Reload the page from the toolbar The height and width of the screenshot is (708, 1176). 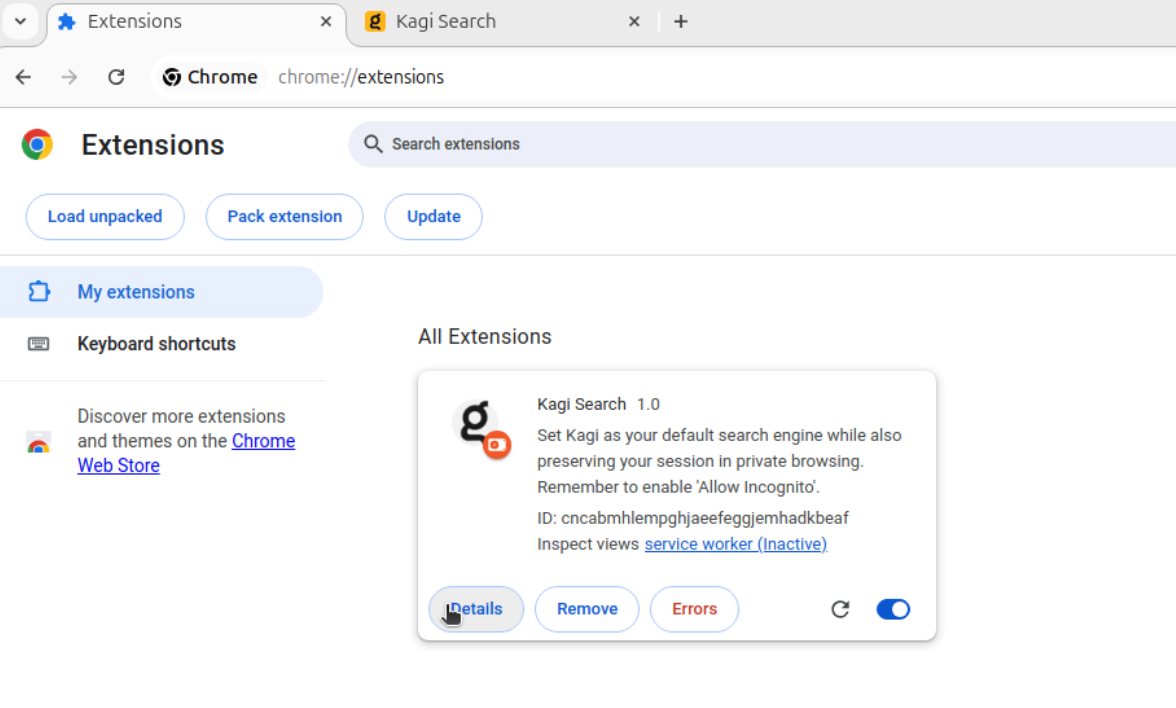click(116, 77)
